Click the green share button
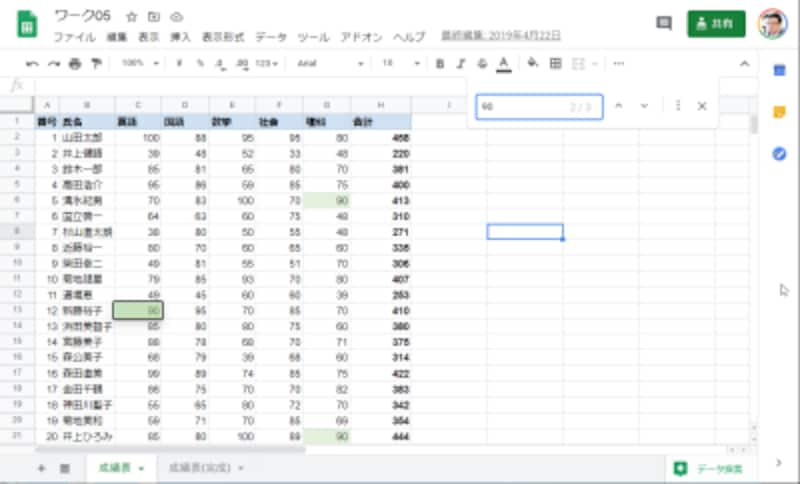Screen dimensions: 800x484 pyautogui.click(x=716, y=23)
